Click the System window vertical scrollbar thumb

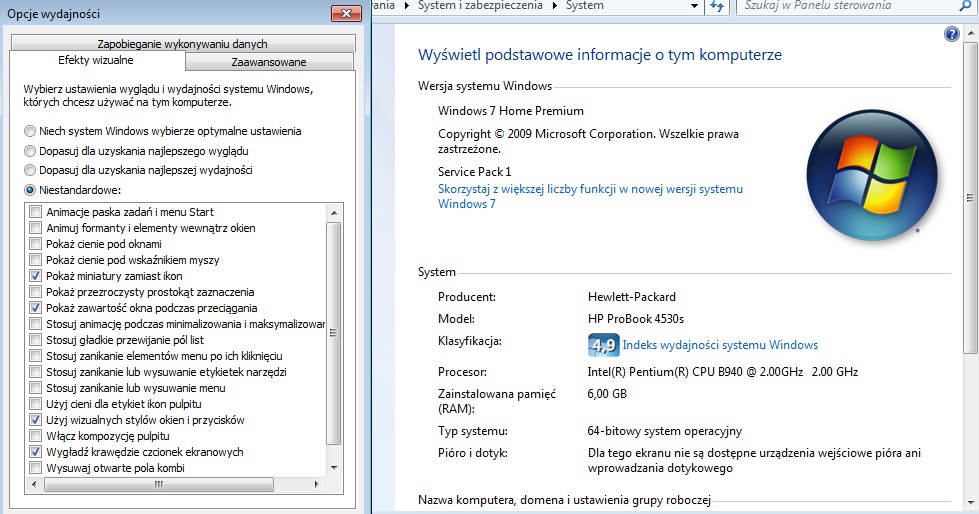970,198
